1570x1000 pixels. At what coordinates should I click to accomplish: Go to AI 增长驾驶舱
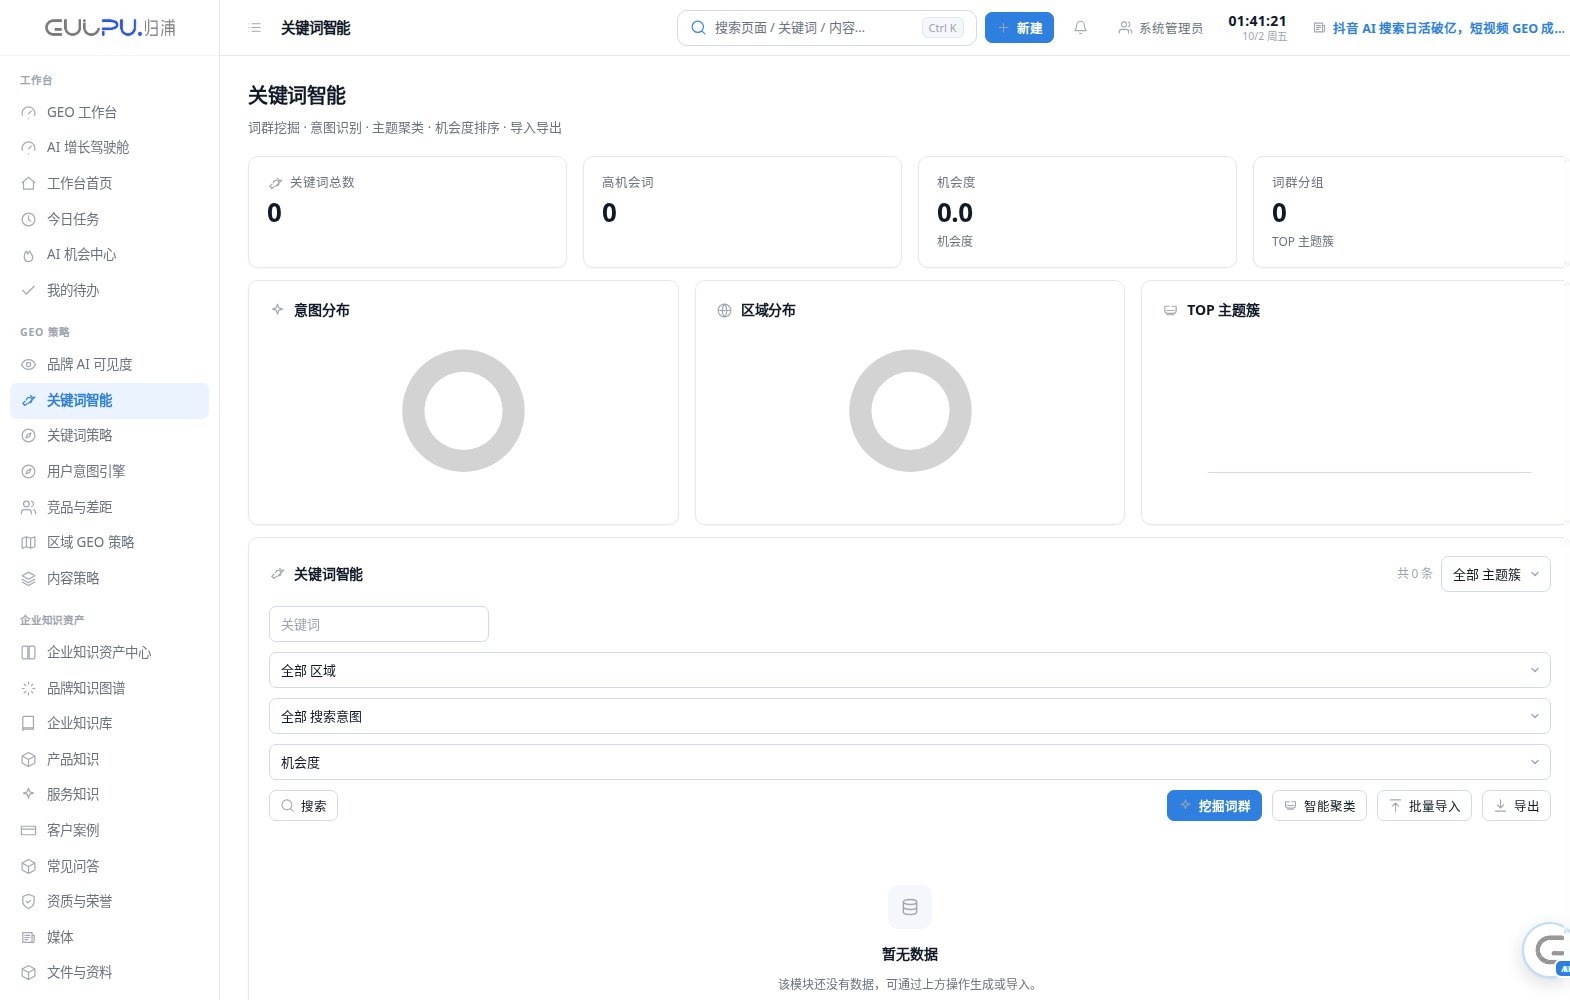(x=109, y=147)
